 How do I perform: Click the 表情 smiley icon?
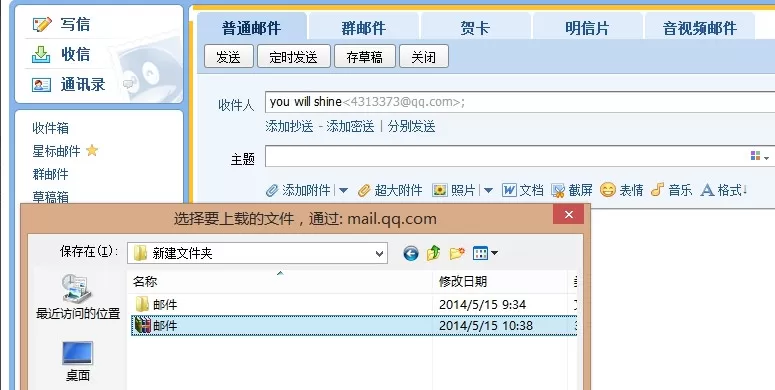(607, 190)
